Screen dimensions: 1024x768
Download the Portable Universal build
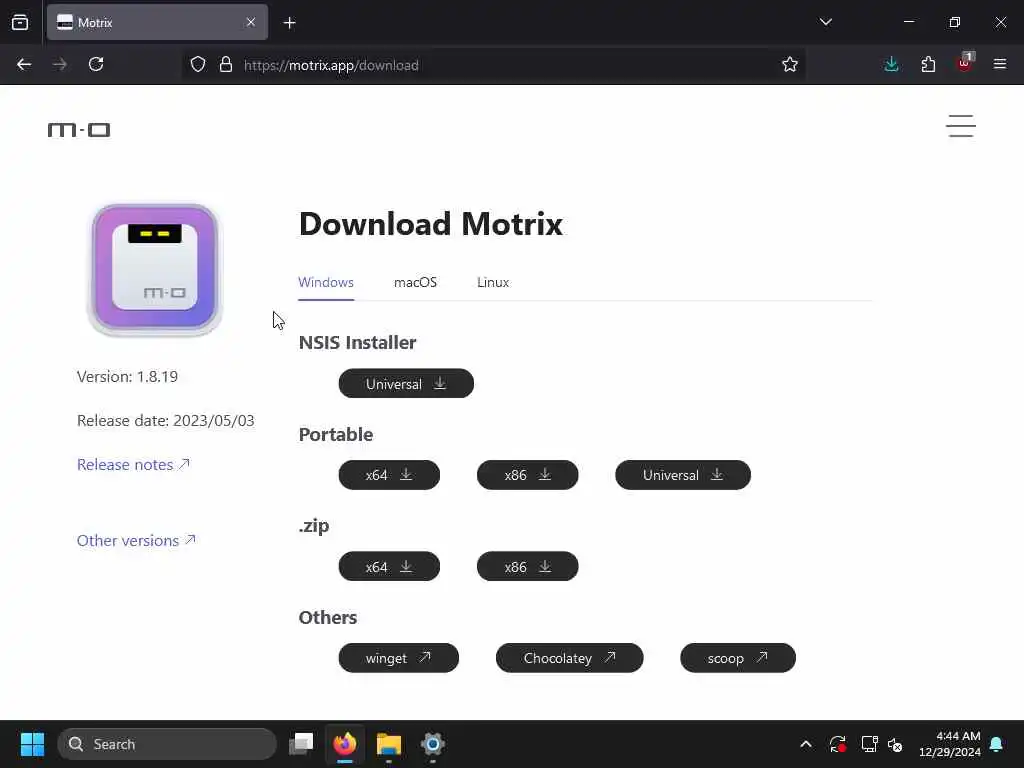pyautogui.click(x=683, y=475)
